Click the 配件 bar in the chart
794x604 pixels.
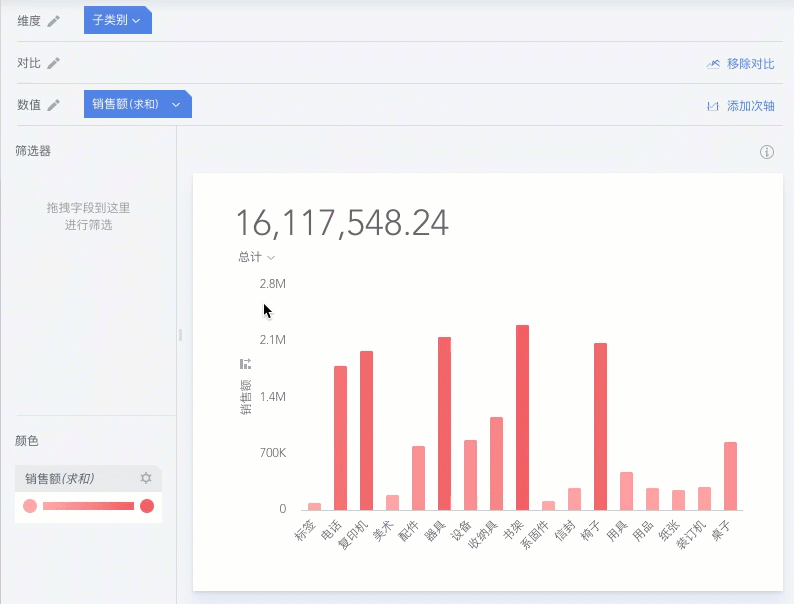(x=418, y=478)
